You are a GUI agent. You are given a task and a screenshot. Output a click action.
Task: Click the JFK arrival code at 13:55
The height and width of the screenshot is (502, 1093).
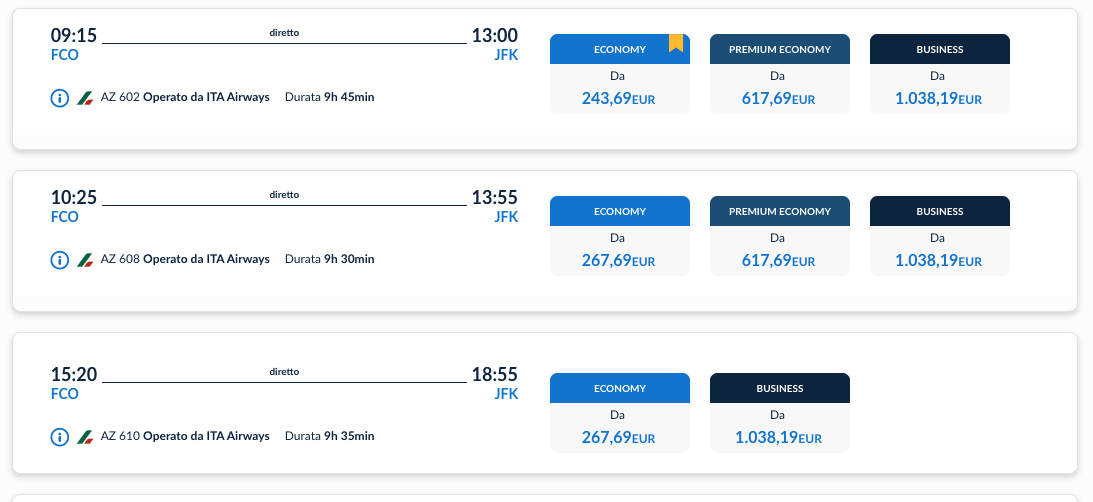click(506, 217)
